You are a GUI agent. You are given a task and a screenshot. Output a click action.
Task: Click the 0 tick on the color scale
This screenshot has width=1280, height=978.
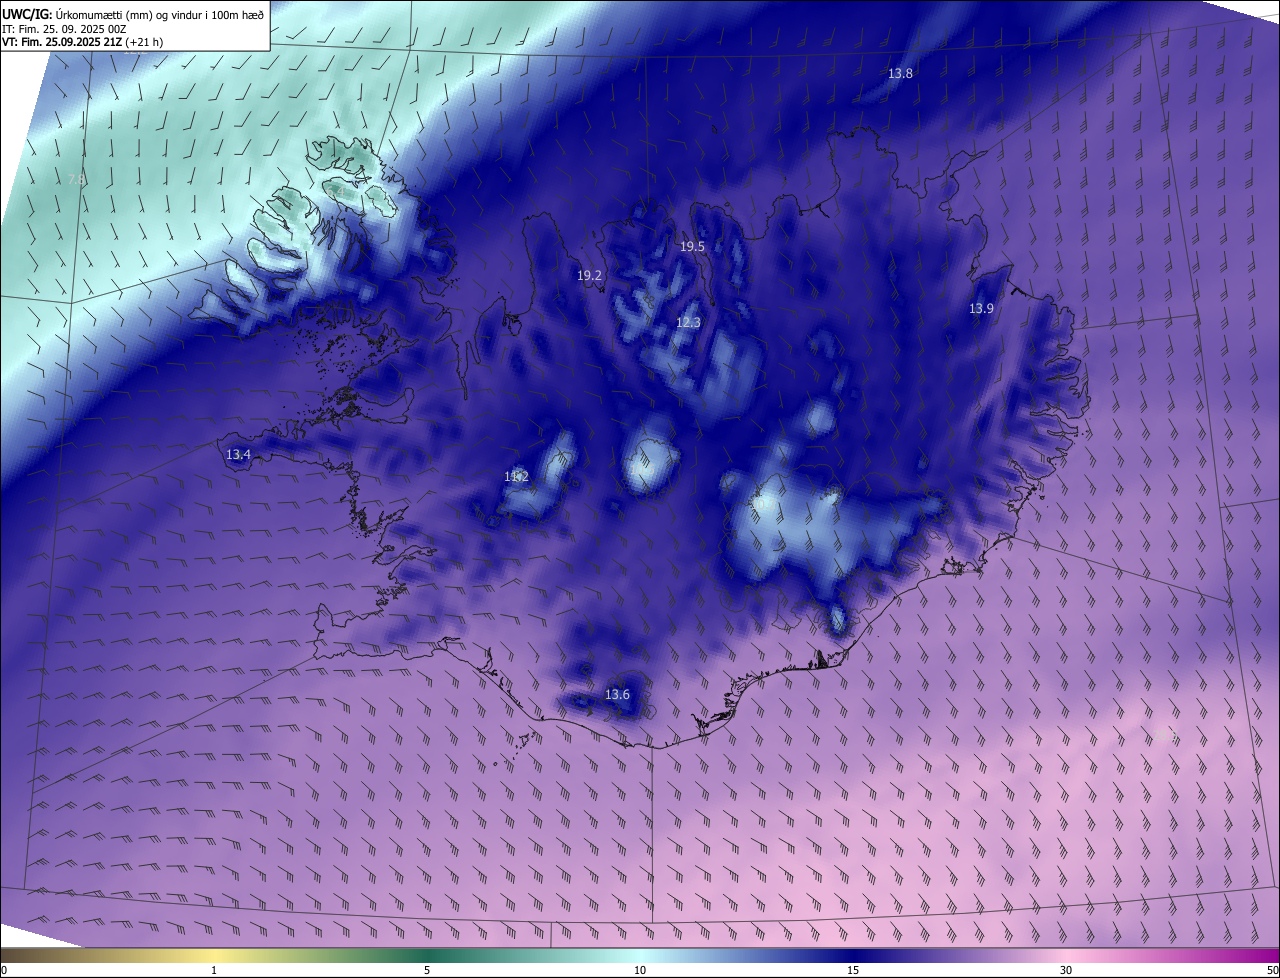pos(3,970)
